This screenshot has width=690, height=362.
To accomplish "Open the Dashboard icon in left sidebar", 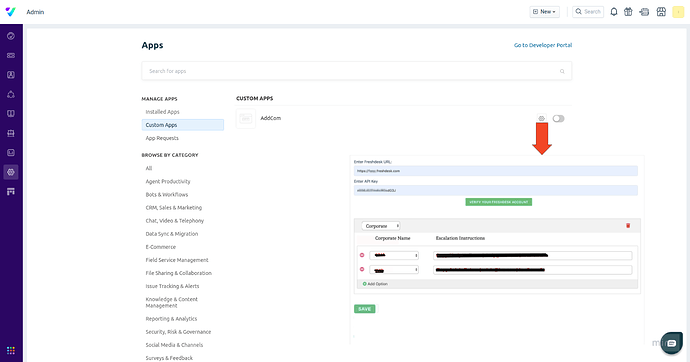I will [11, 36].
